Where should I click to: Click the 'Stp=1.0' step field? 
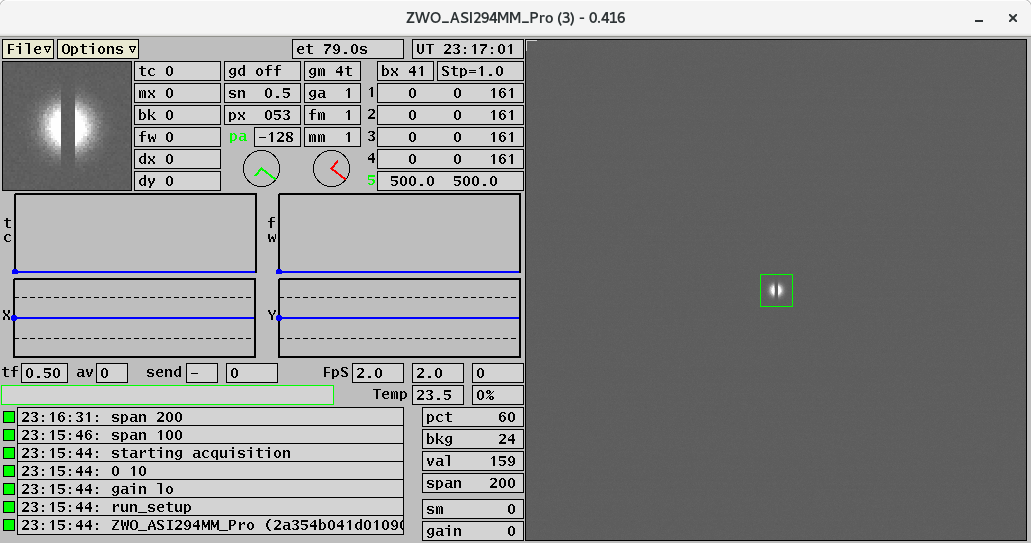tap(480, 71)
